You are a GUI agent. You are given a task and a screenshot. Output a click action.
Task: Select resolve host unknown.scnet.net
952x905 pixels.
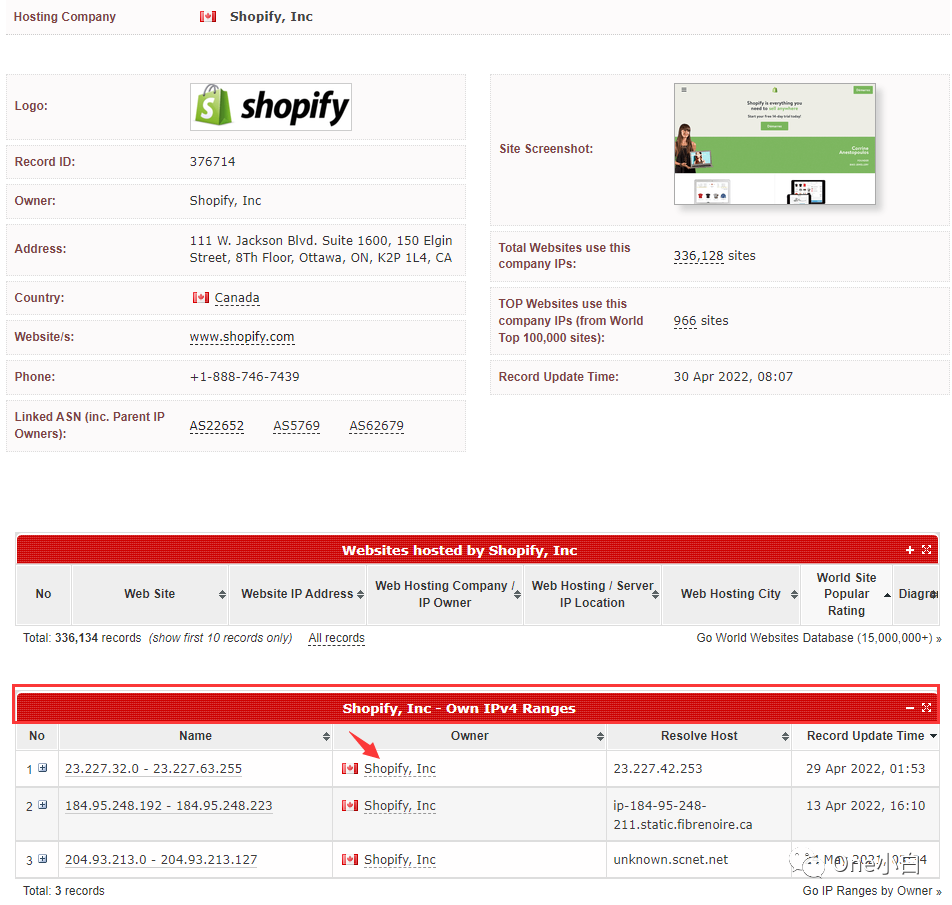tap(670, 860)
